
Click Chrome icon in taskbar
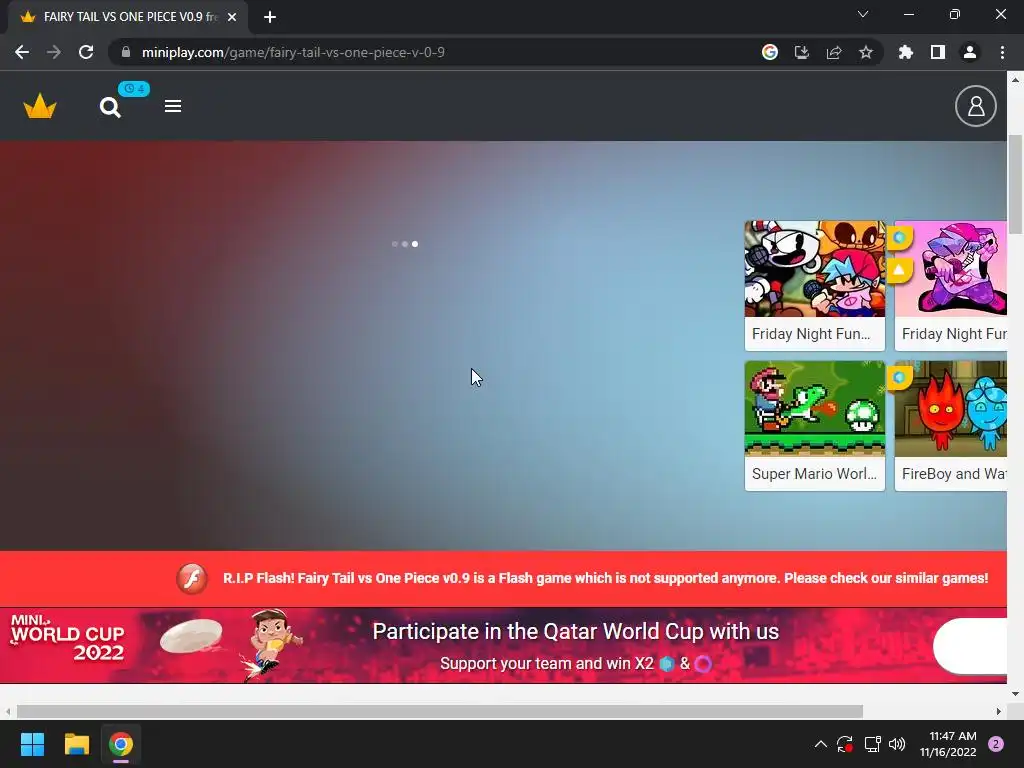coord(121,744)
